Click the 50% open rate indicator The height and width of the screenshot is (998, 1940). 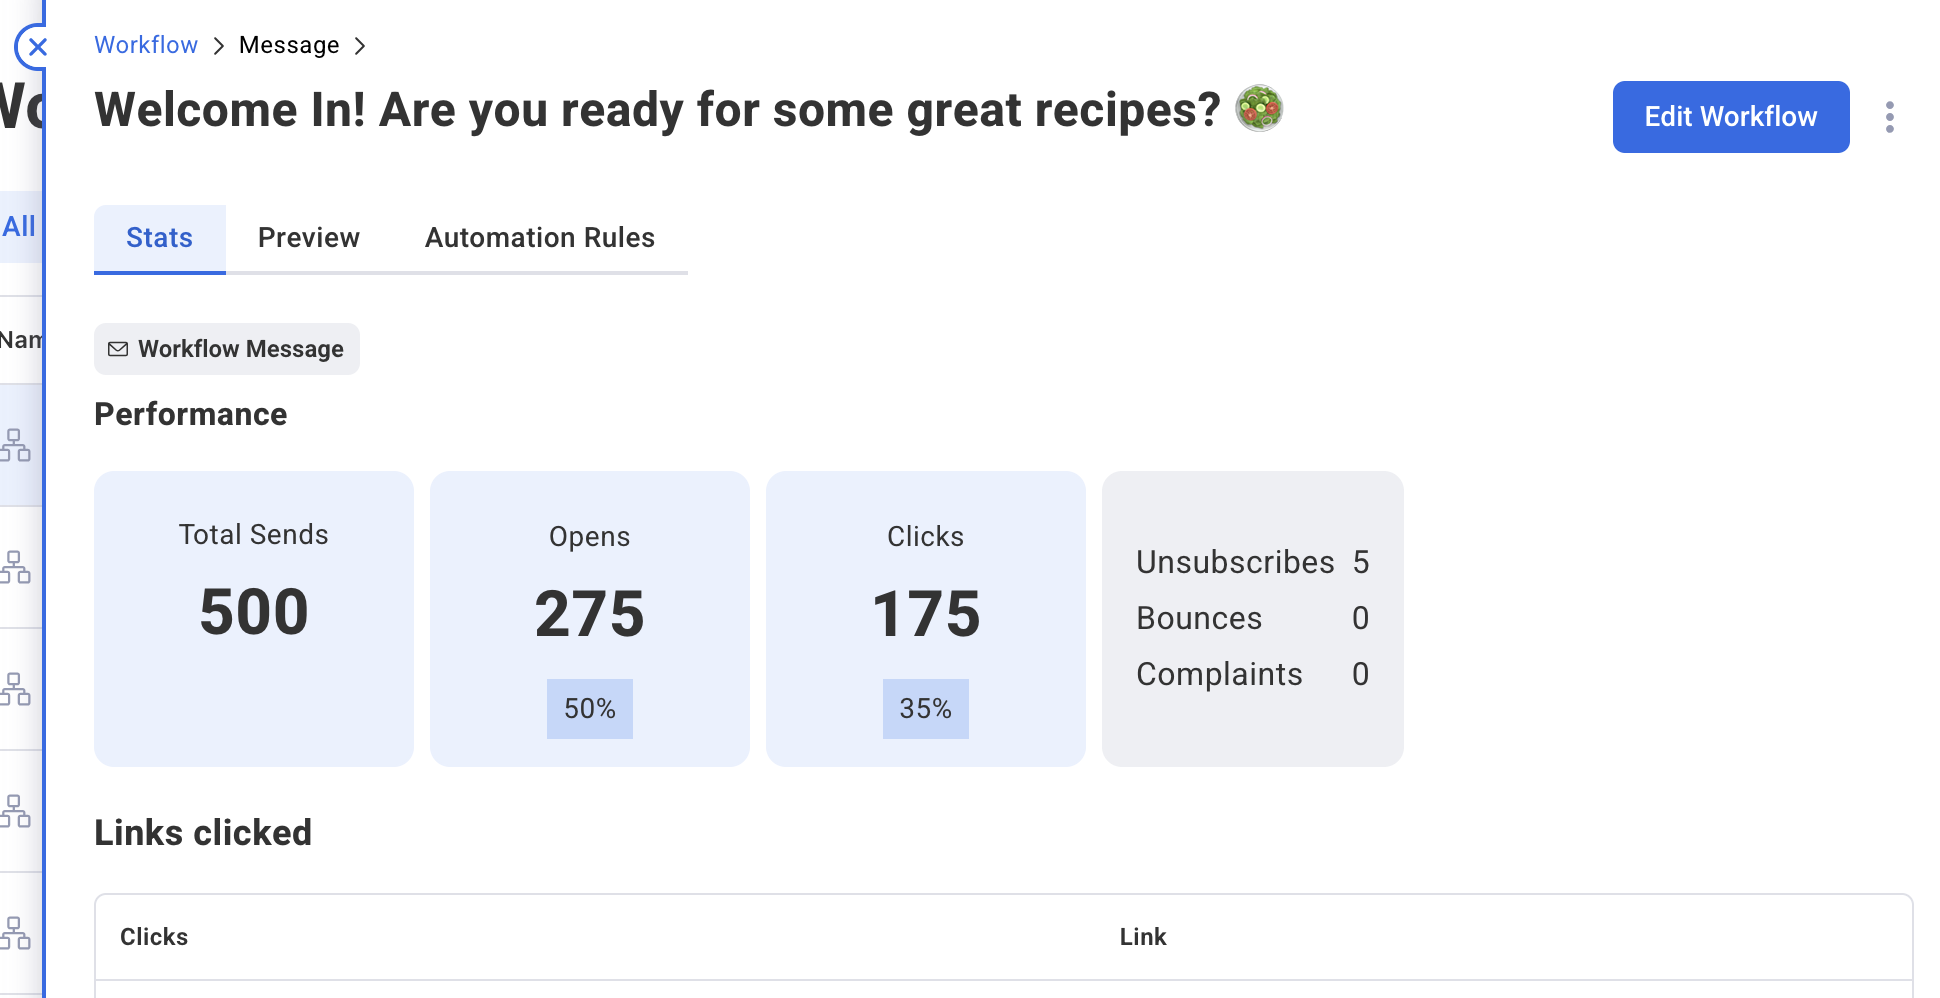pyautogui.click(x=589, y=708)
